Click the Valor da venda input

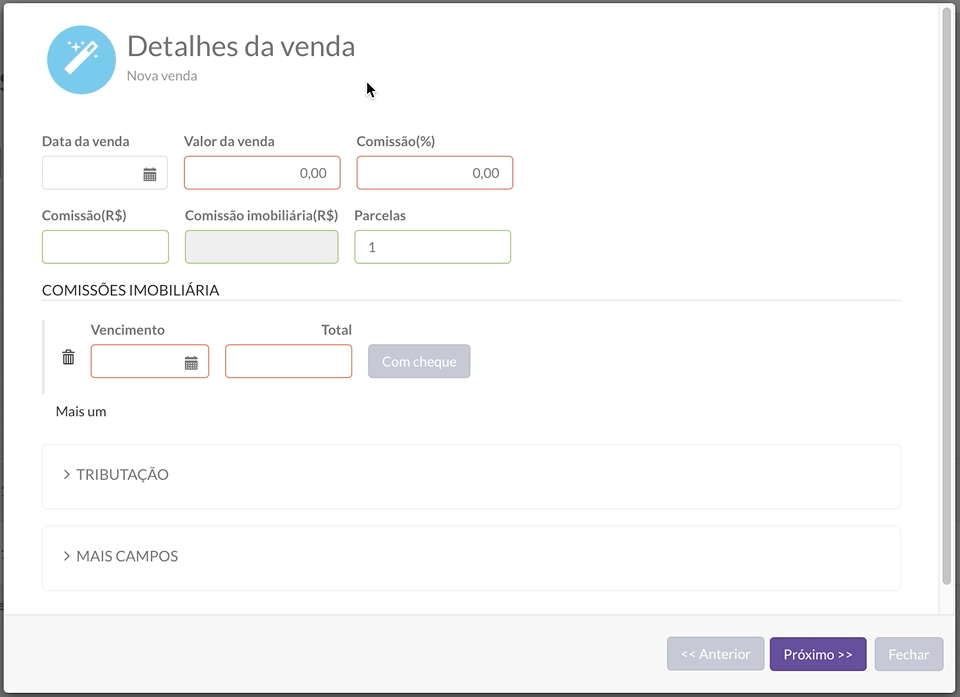pyautogui.click(x=262, y=173)
